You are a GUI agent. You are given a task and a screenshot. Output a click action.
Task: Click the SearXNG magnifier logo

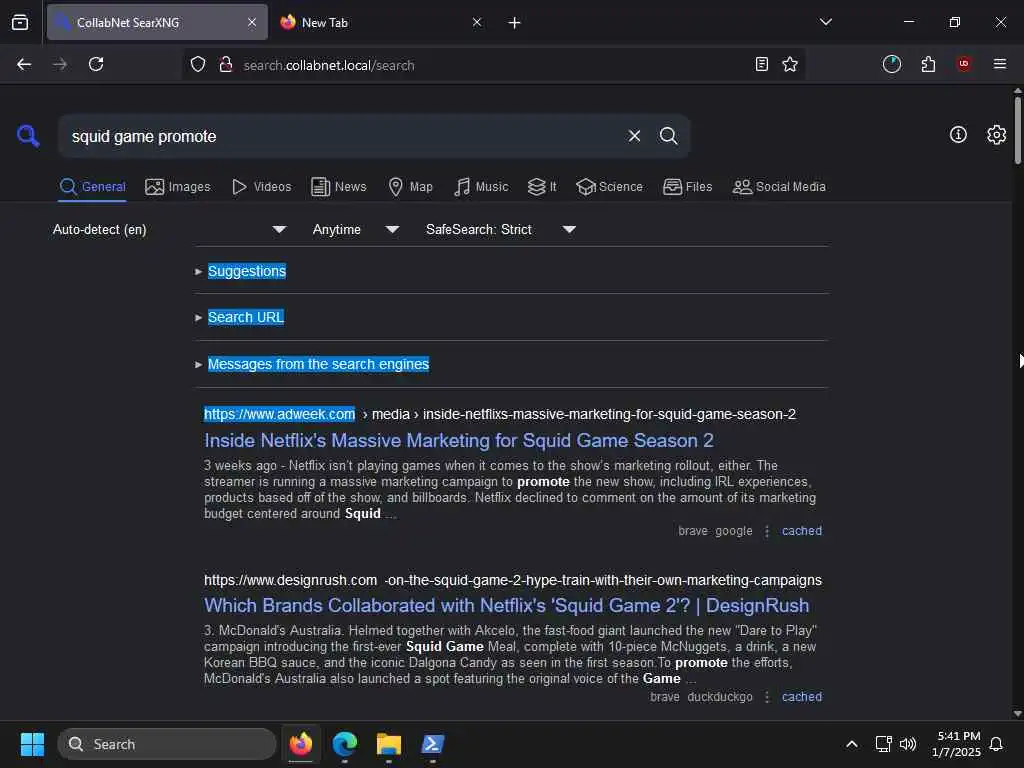point(28,136)
